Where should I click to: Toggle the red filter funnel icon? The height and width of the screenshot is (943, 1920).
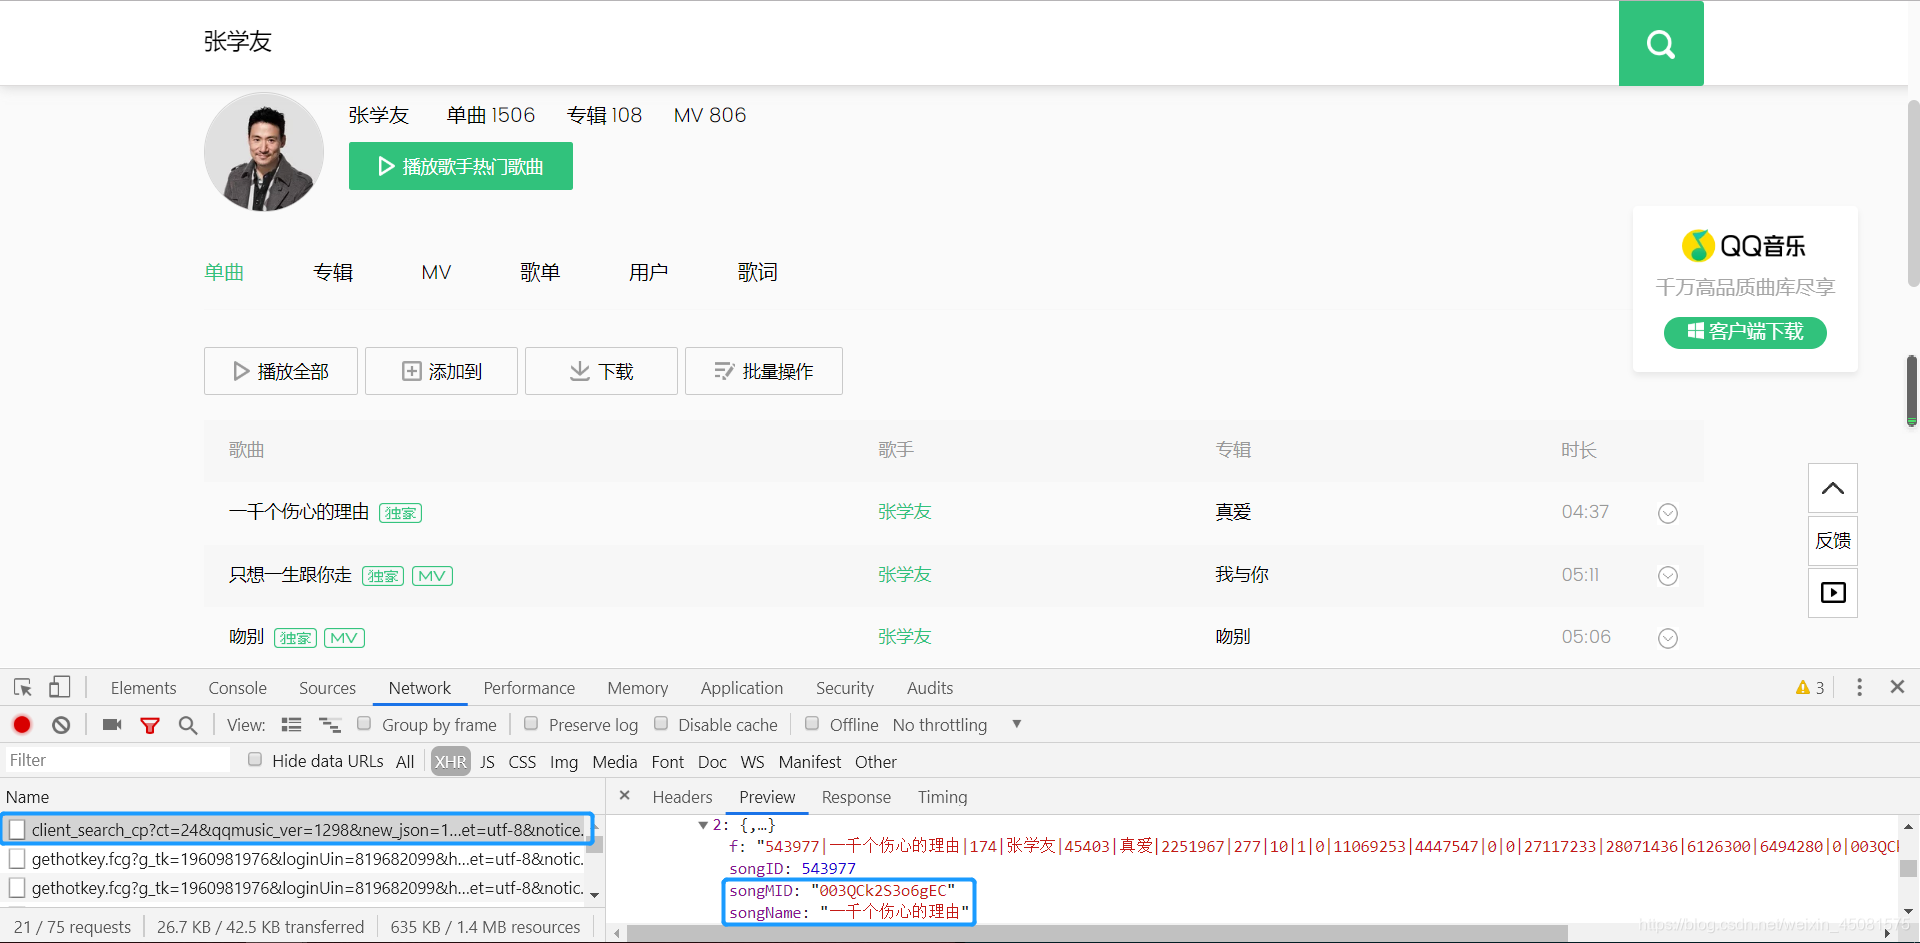click(x=150, y=725)
